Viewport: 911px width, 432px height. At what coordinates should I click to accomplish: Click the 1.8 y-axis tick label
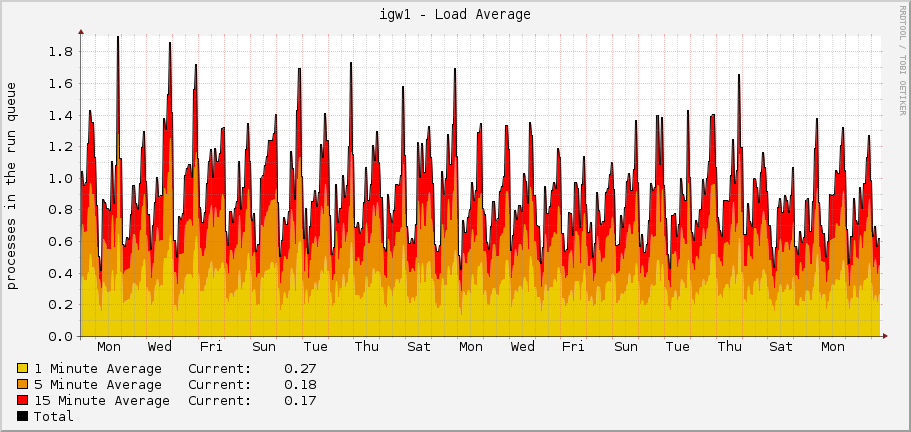pos(61,52)
